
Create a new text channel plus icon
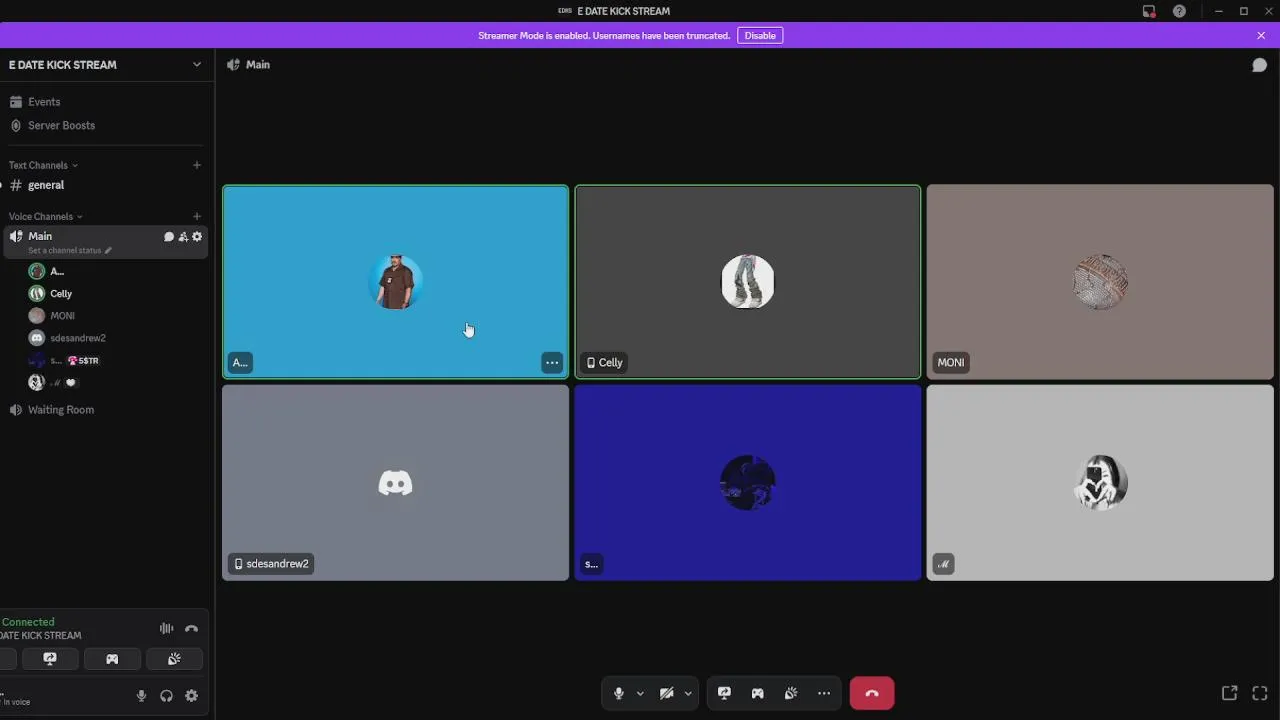(x=197, y=165)
